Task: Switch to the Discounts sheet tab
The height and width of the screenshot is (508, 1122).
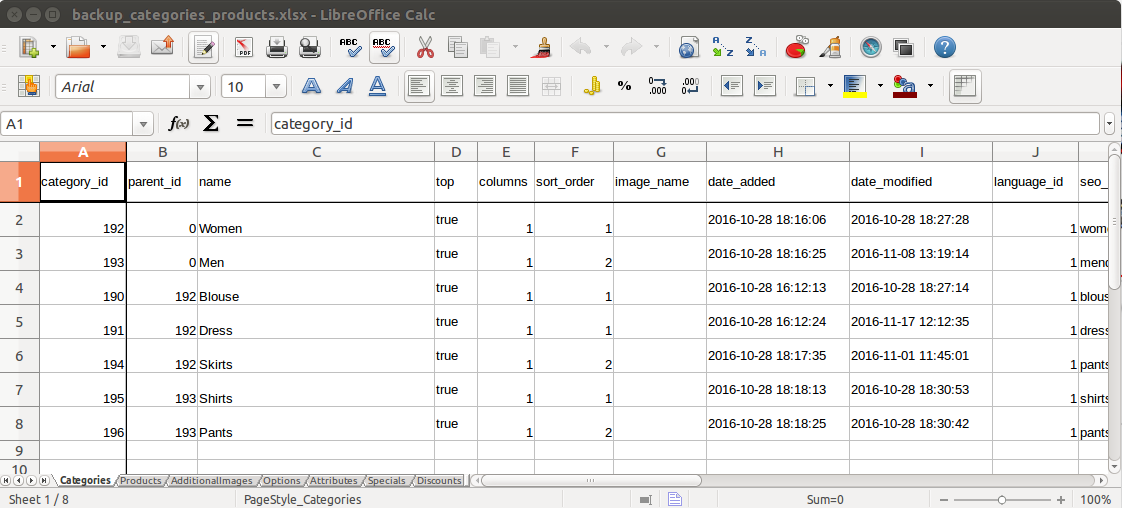Action: 439,481
